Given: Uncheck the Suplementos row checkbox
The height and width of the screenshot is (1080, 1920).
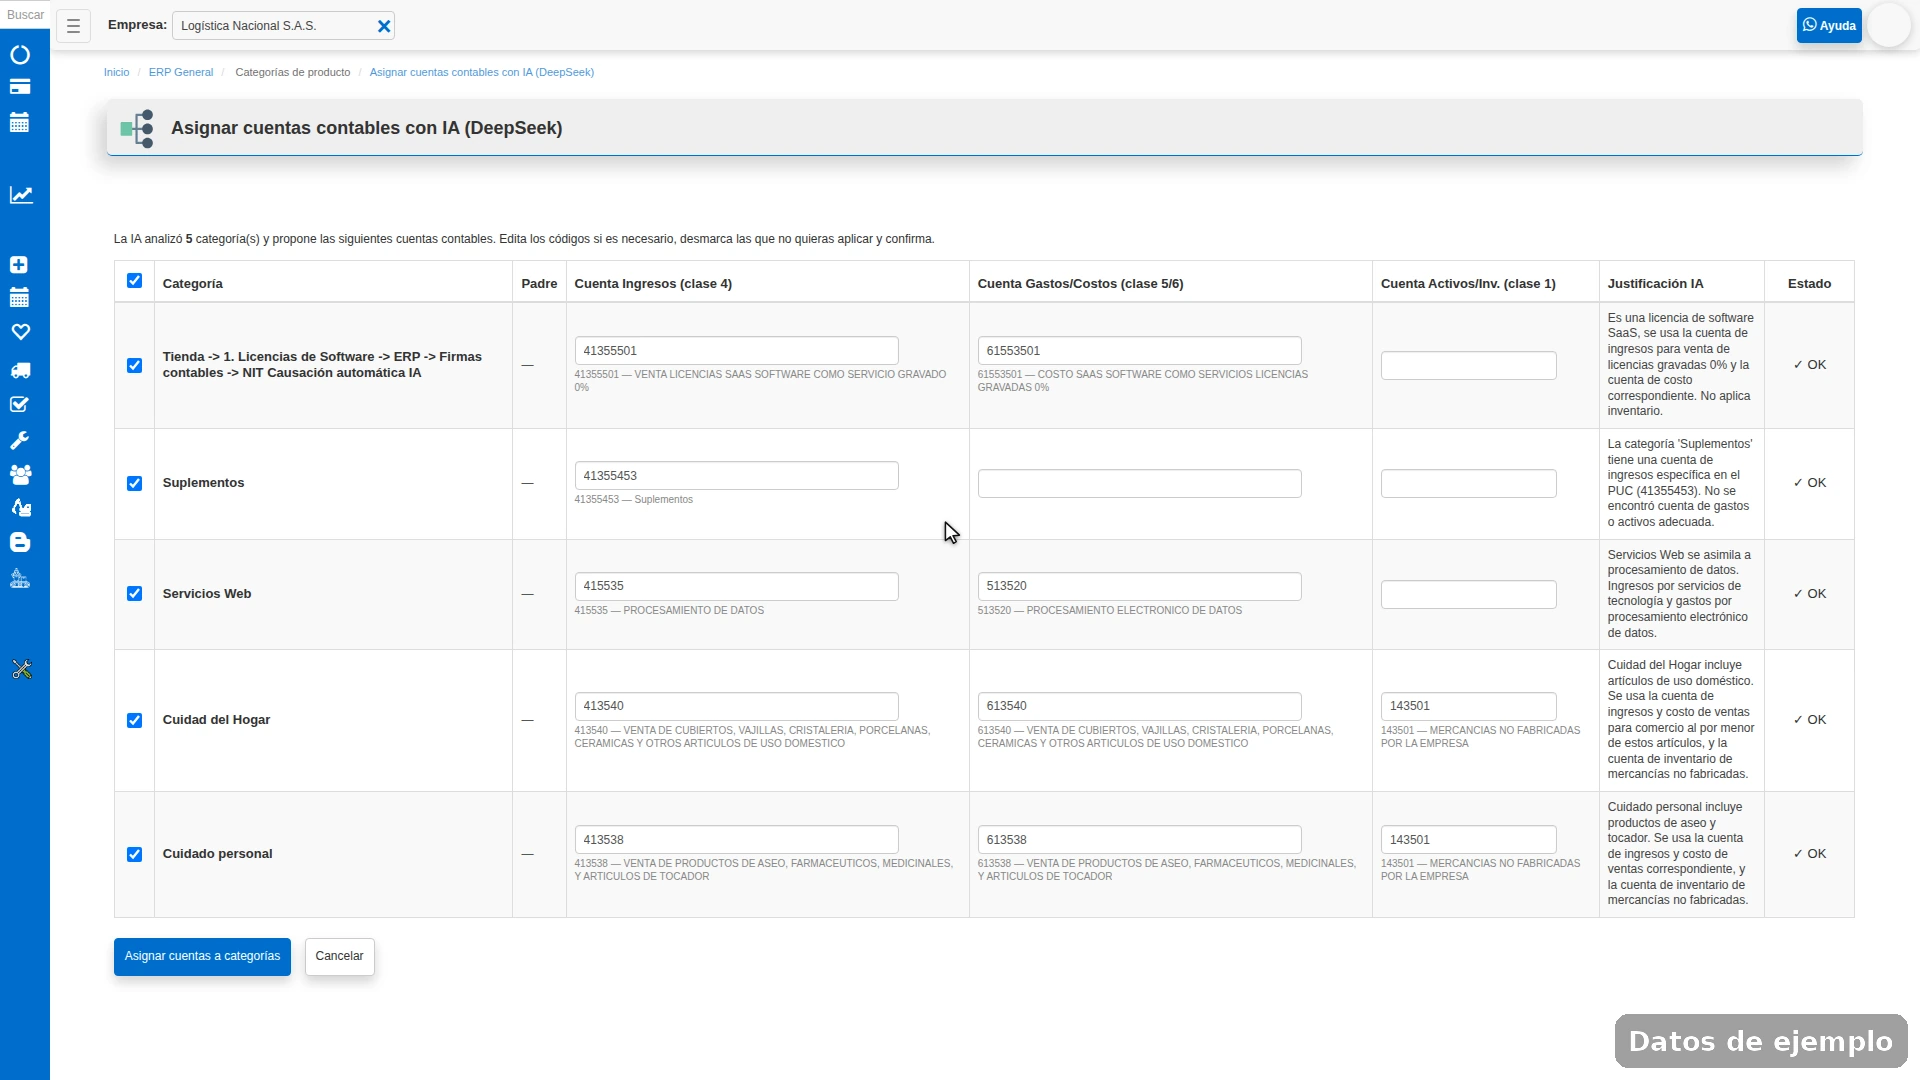Looking at the screenshot, I should click(134, 484).
